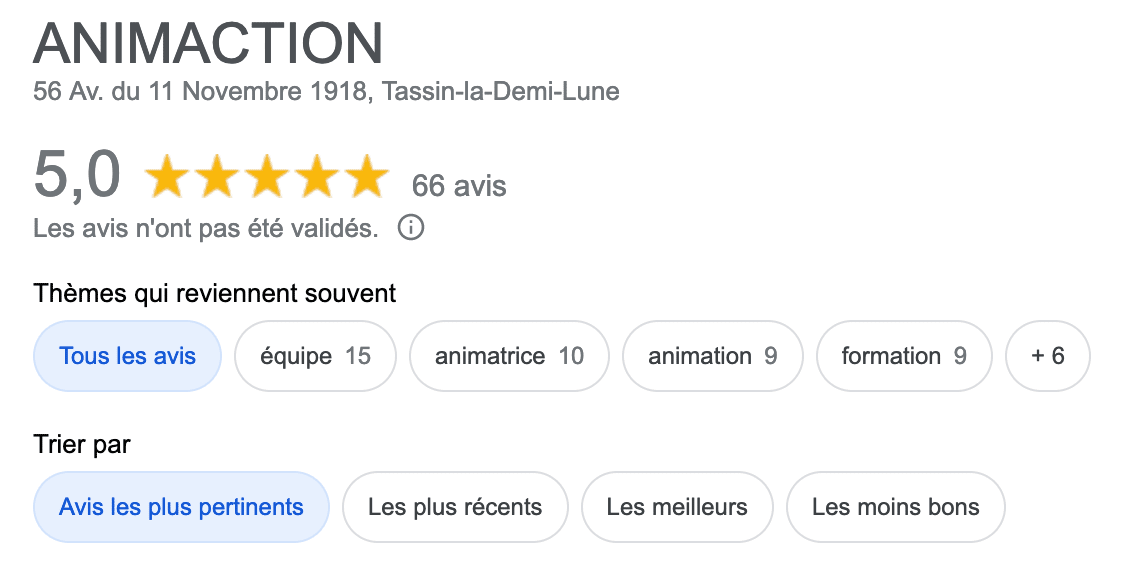Click the Tassin-la-Demi-Lune address line
1140x574 pixels.
[326, 92]
